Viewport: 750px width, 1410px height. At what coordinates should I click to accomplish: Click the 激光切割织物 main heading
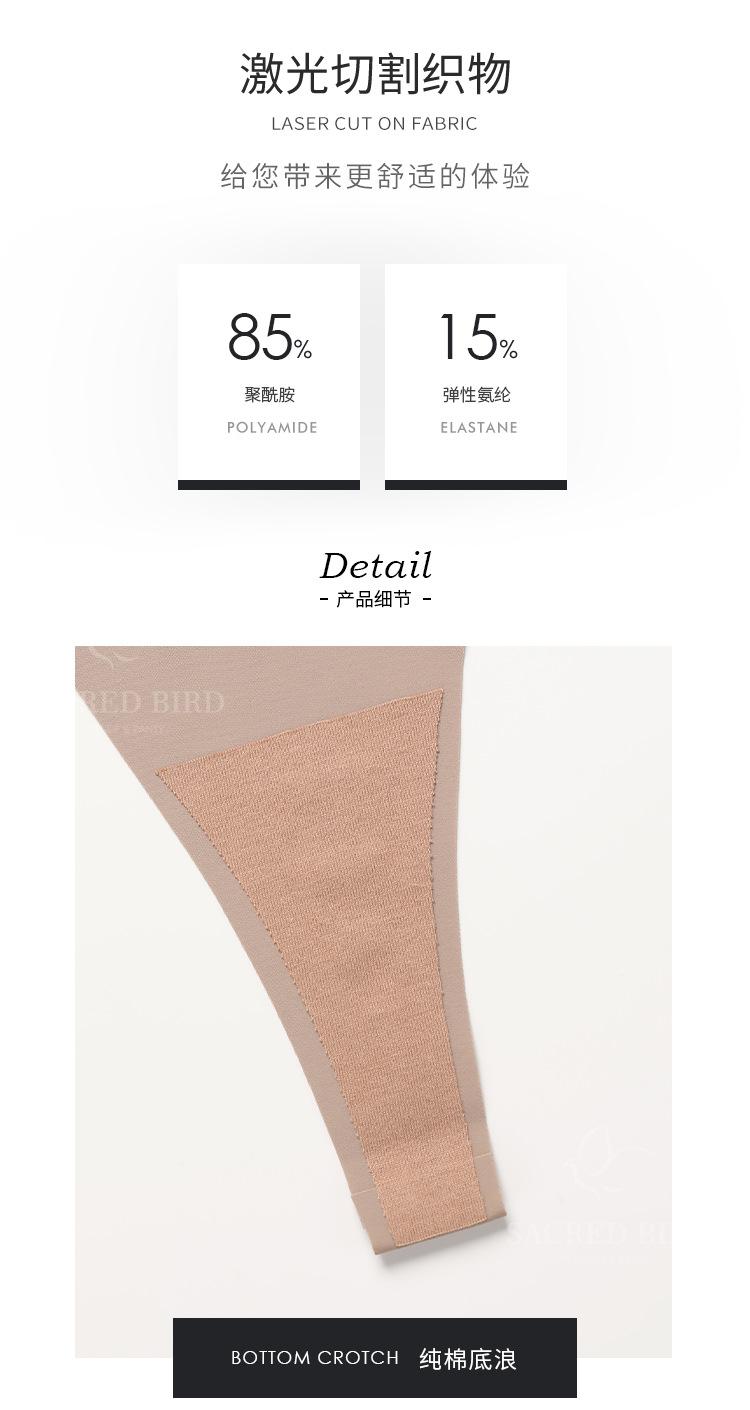[375, 74]
